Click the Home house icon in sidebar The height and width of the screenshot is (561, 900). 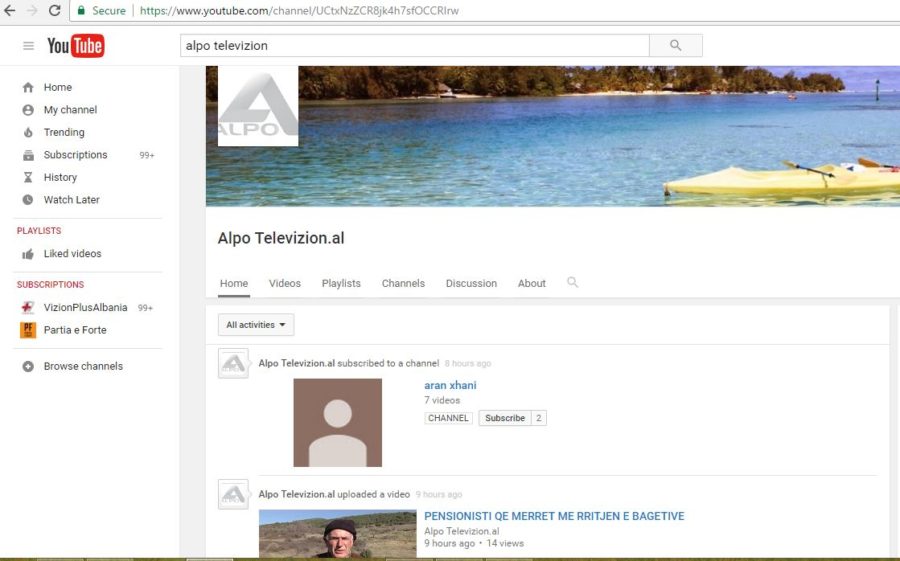tap(28, 87)
